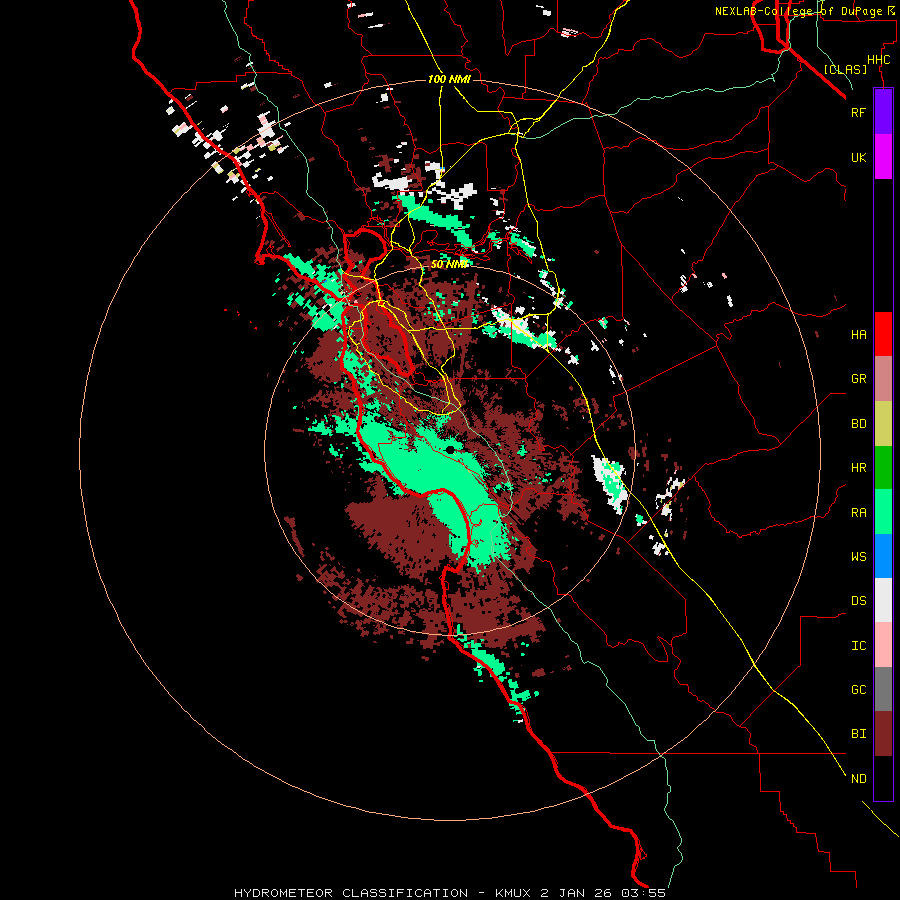Click the 'HYDROMETEOR CLASSIFICATION - KMUX' title text
This screenshot has height=900, width=900.
point(384,893)
